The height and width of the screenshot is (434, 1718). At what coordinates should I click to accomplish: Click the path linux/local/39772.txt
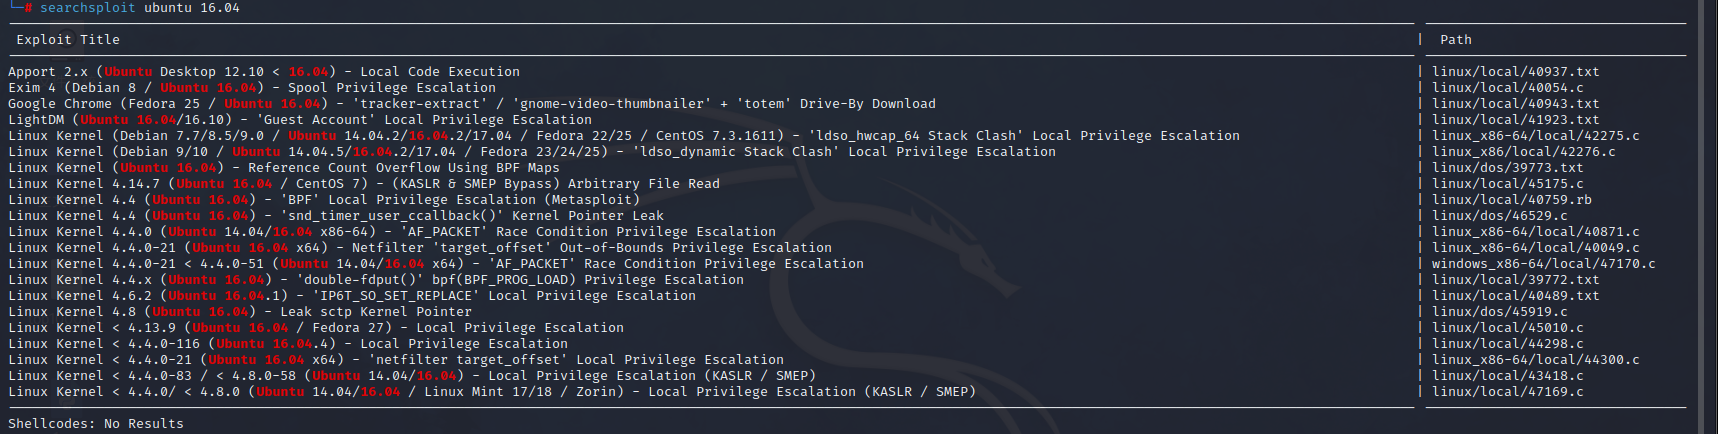click(x=1516, y=280)
